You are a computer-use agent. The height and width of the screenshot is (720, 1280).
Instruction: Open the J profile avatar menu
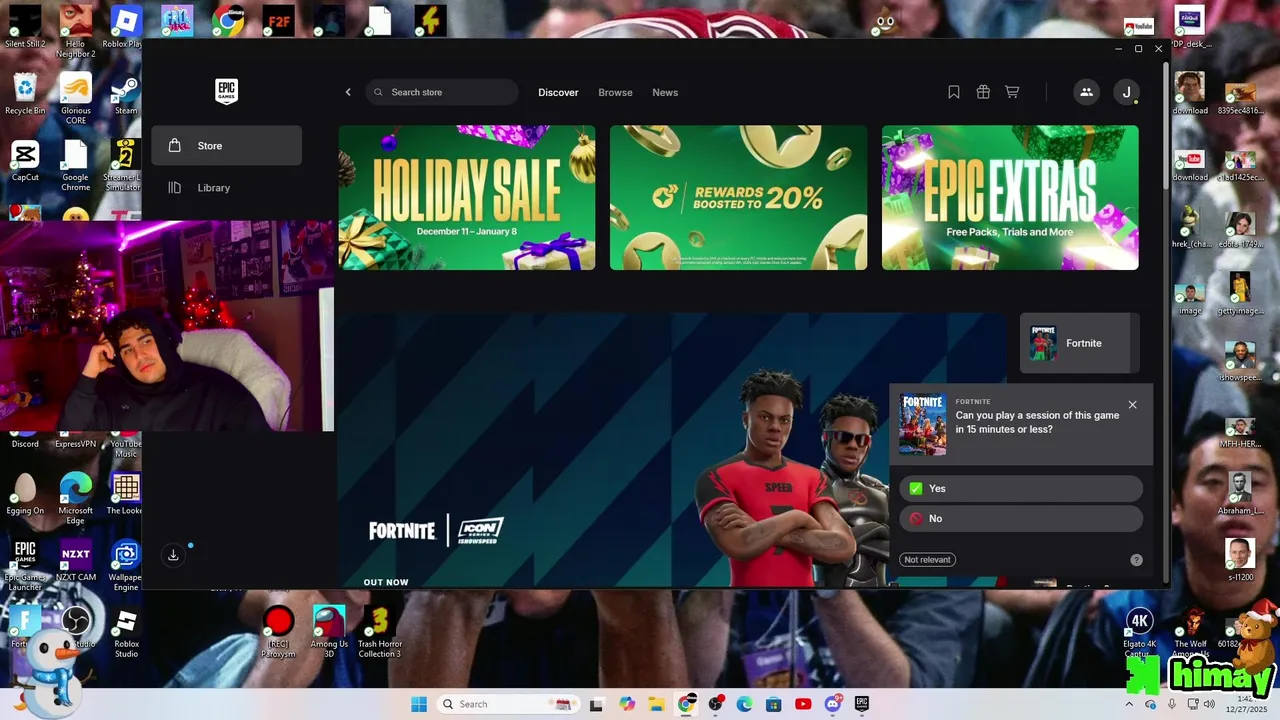click(1126, 92)
